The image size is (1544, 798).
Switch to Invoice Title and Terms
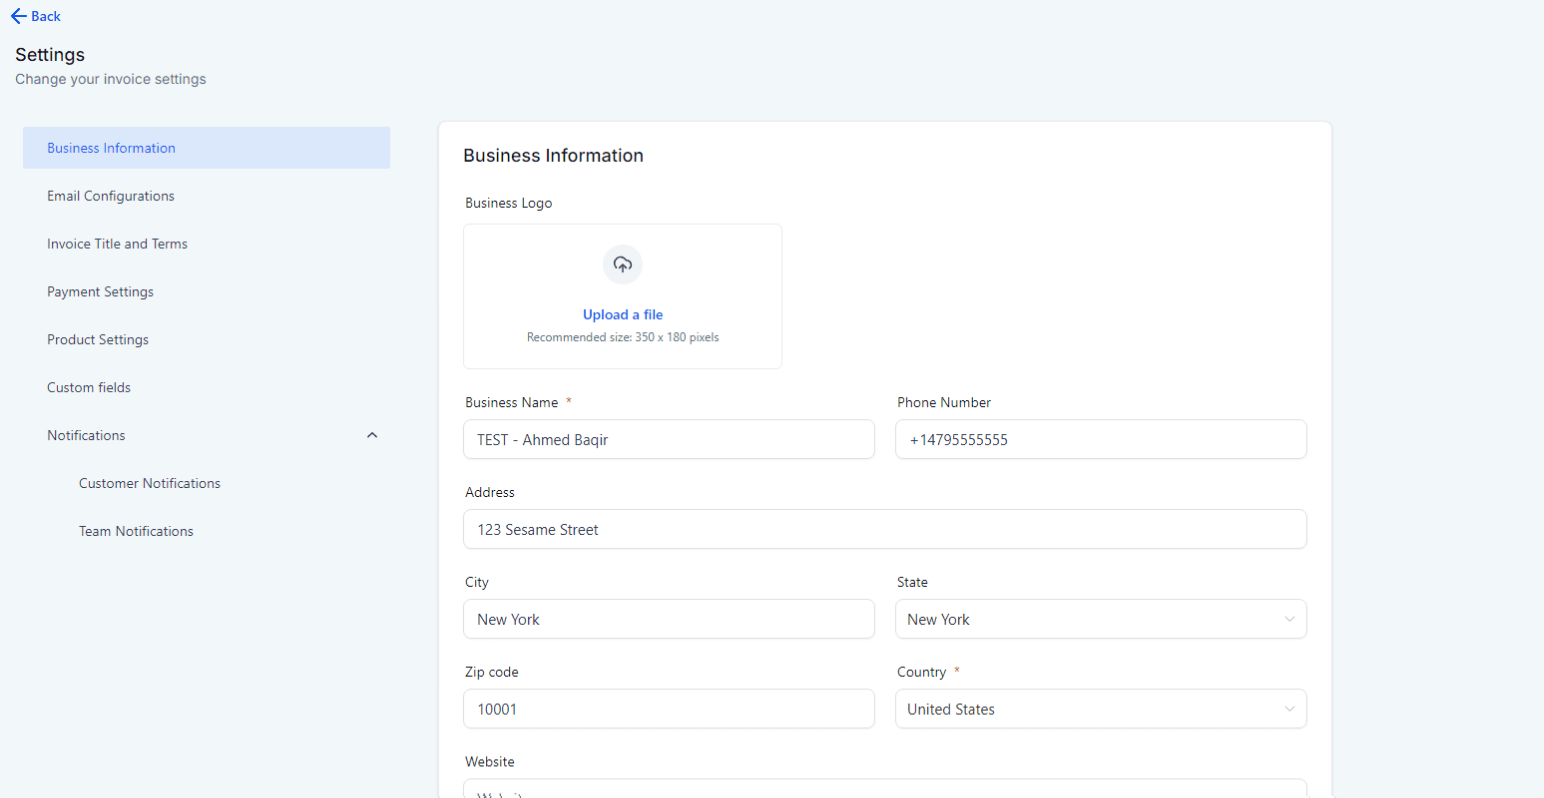[117, 243]
